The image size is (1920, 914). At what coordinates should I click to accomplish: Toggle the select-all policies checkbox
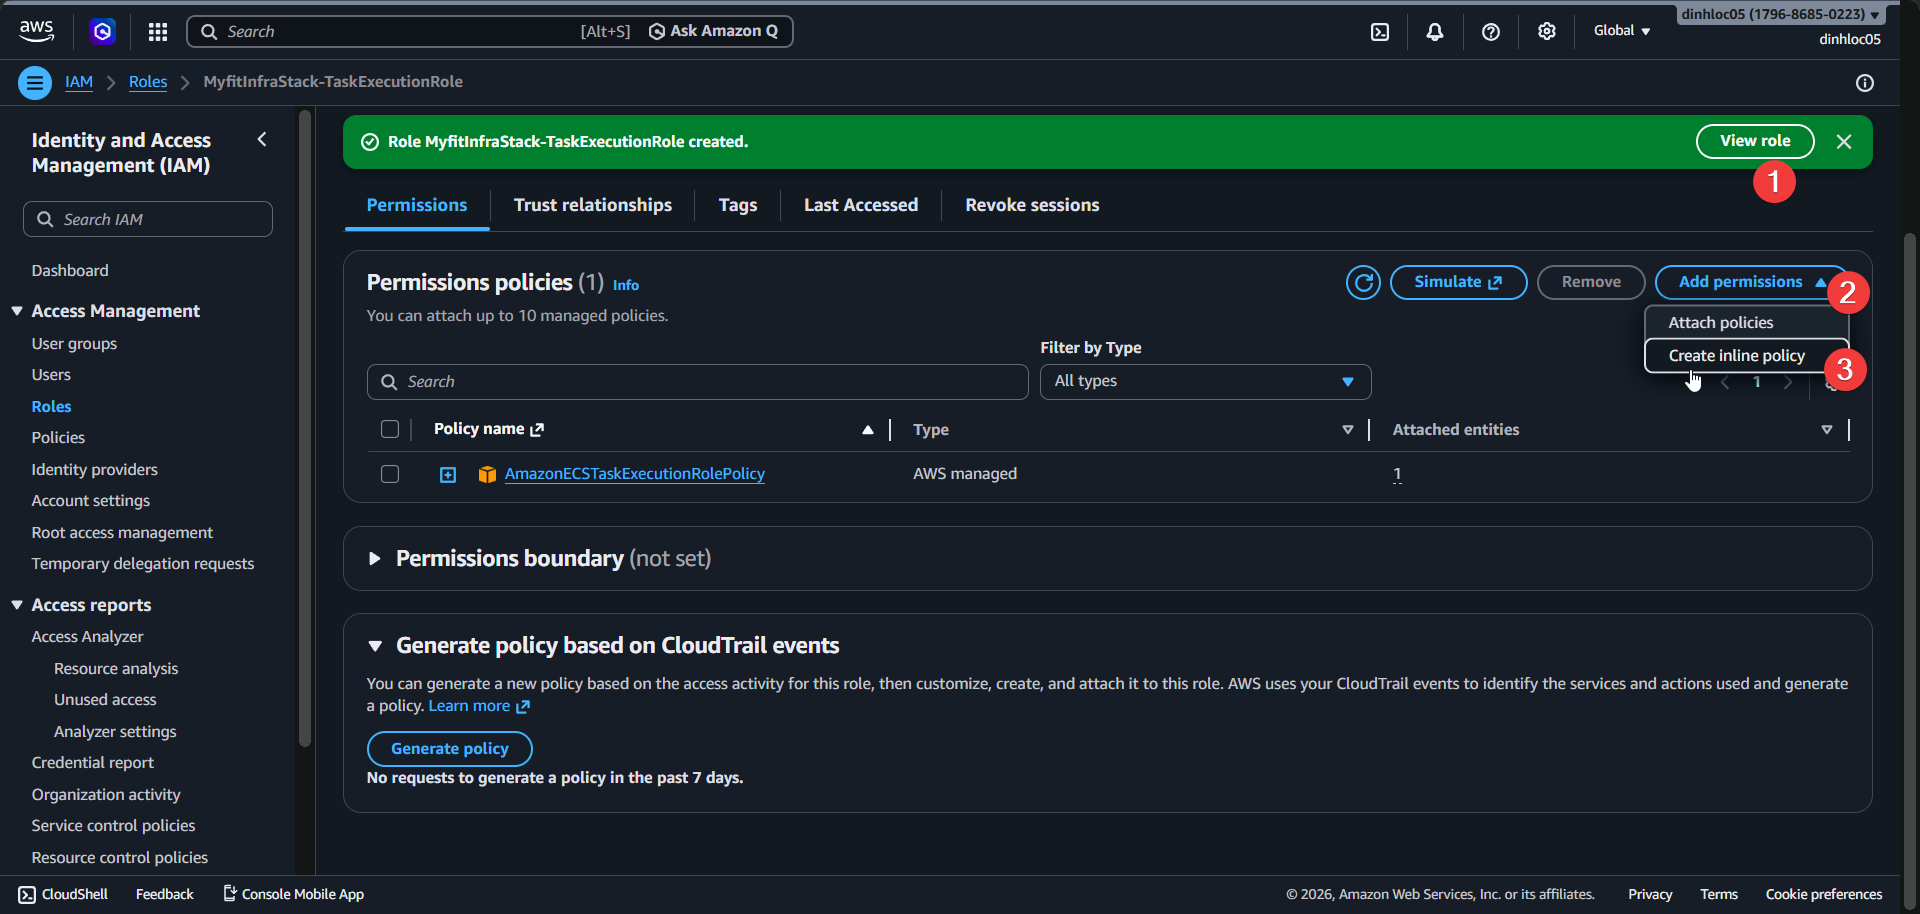(389, 428)
